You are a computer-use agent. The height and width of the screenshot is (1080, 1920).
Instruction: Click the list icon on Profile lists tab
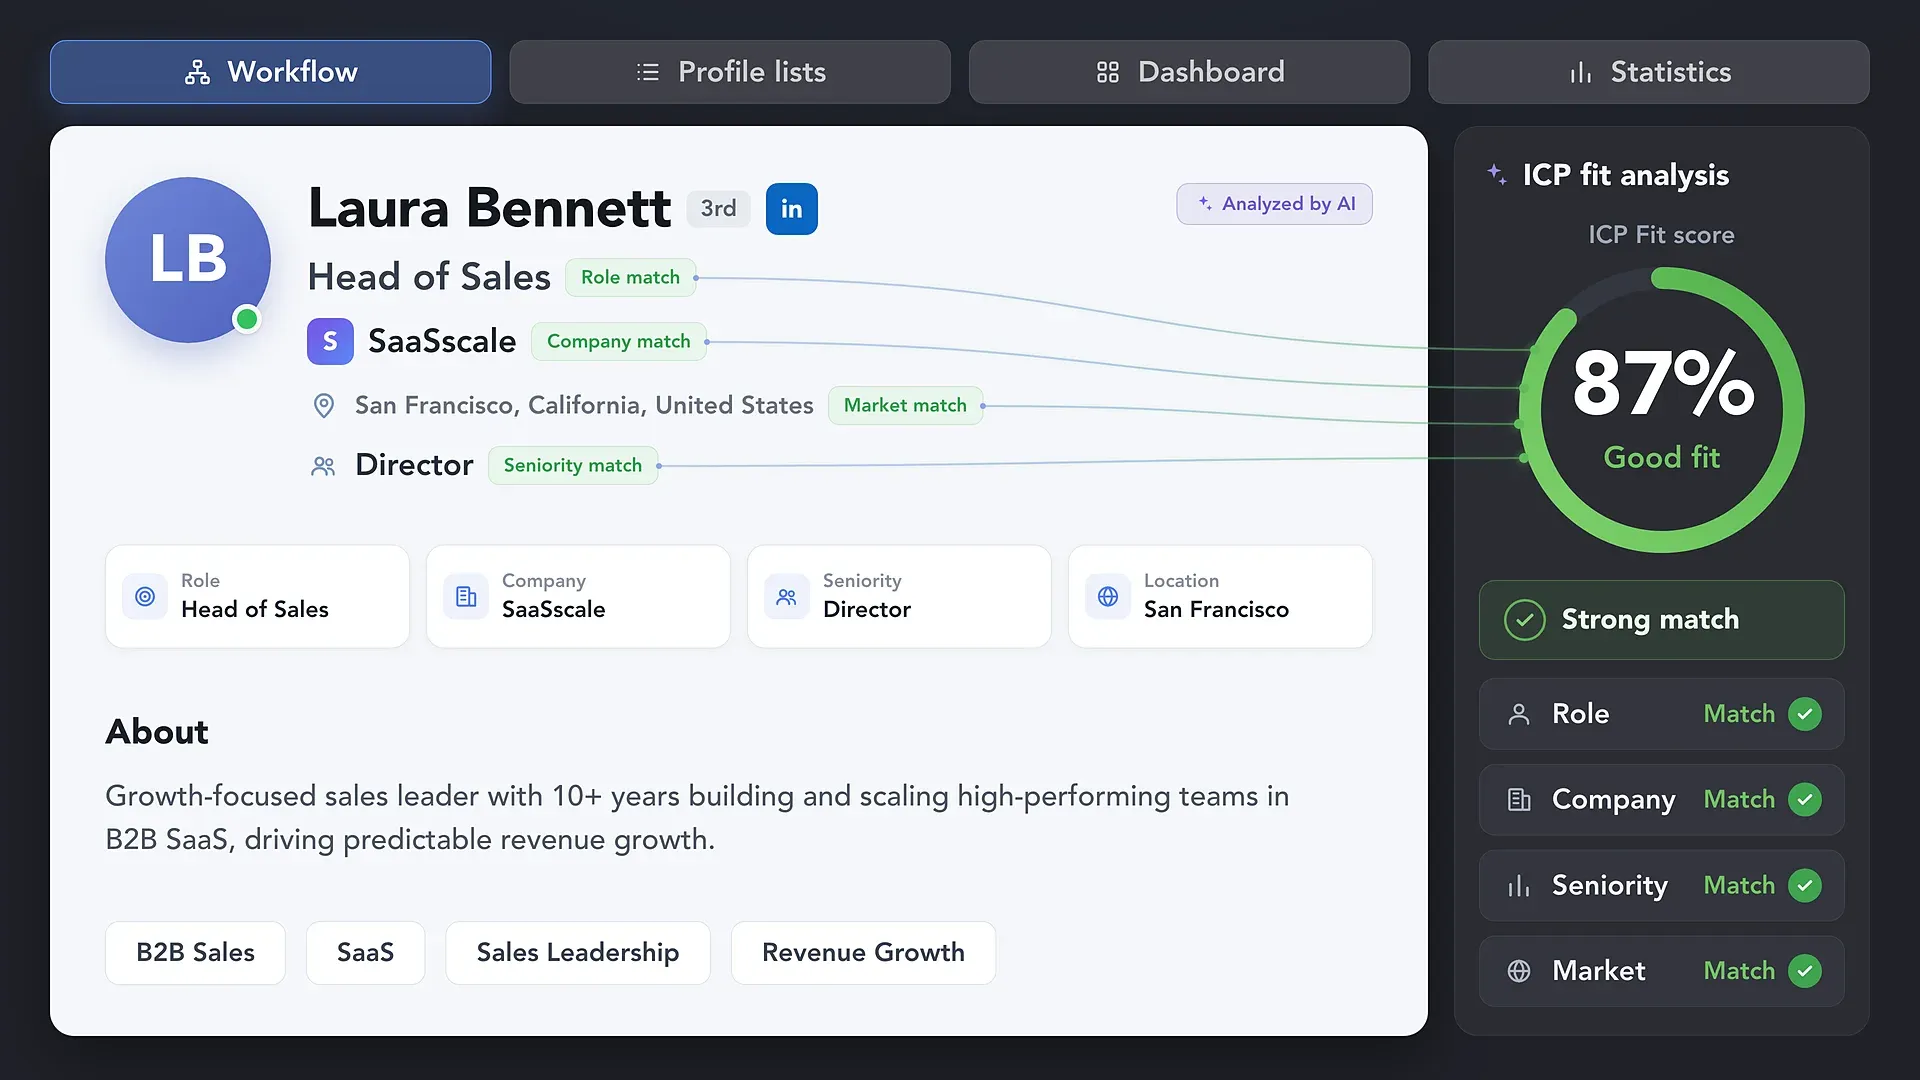648,72
